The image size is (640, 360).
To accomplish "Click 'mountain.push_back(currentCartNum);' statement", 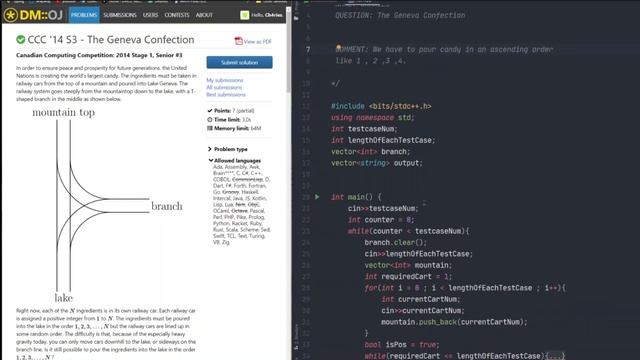I will click(454, 322).
